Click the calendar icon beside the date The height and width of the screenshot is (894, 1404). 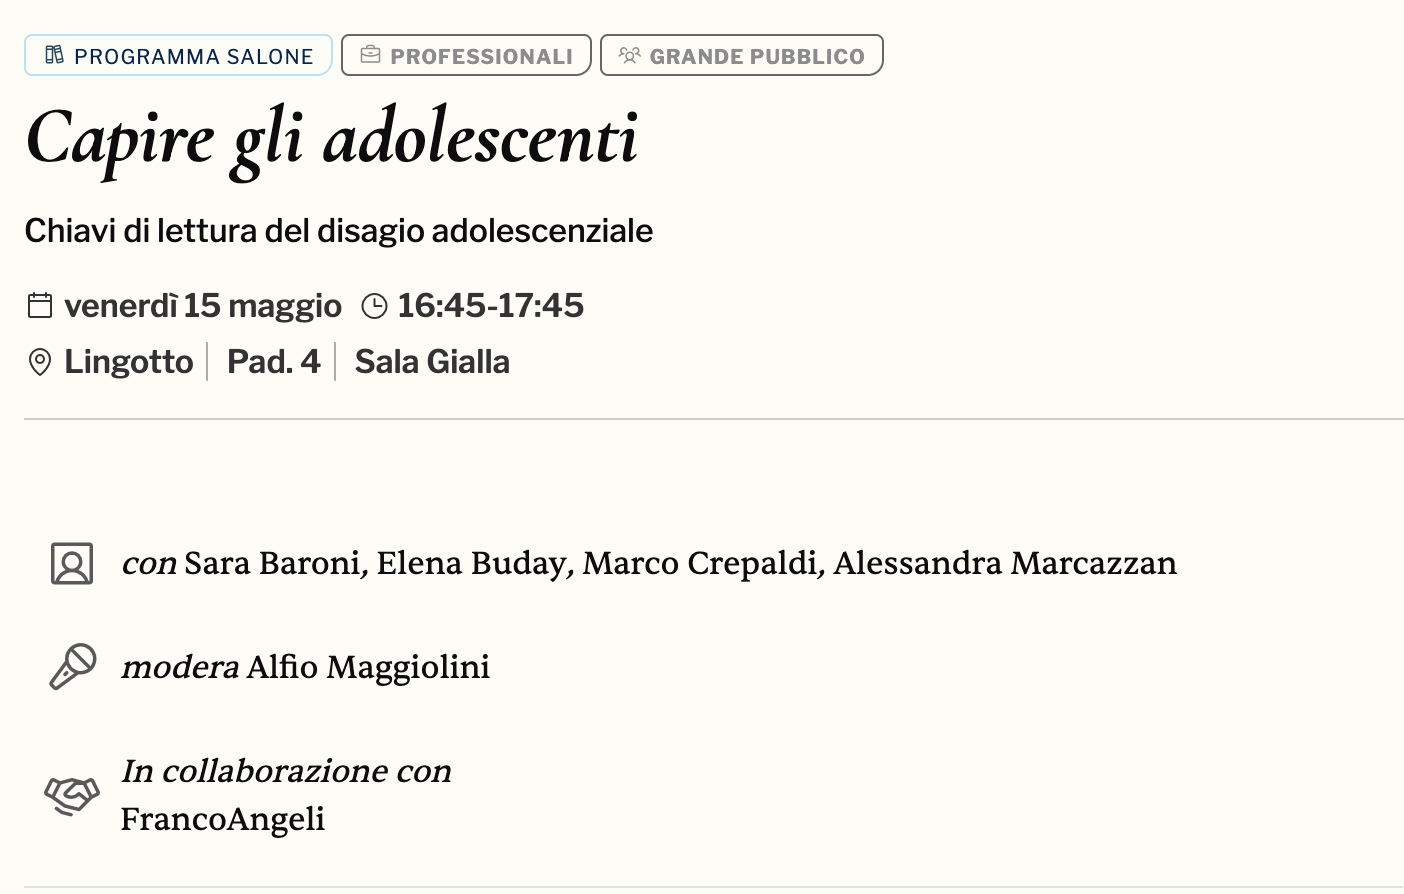[x=40, y=305]
